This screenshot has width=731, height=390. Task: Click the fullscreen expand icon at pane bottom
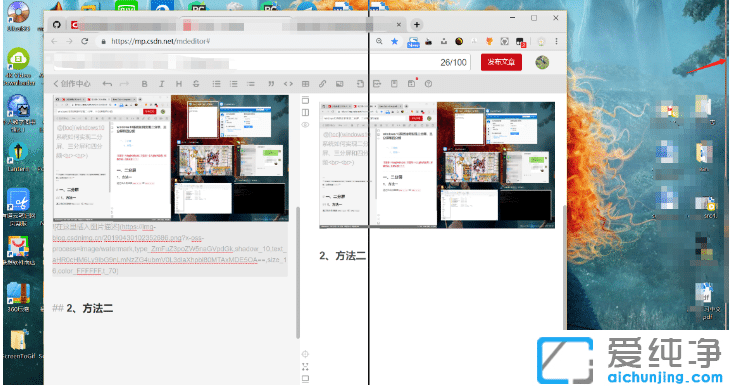click(305, 367)
